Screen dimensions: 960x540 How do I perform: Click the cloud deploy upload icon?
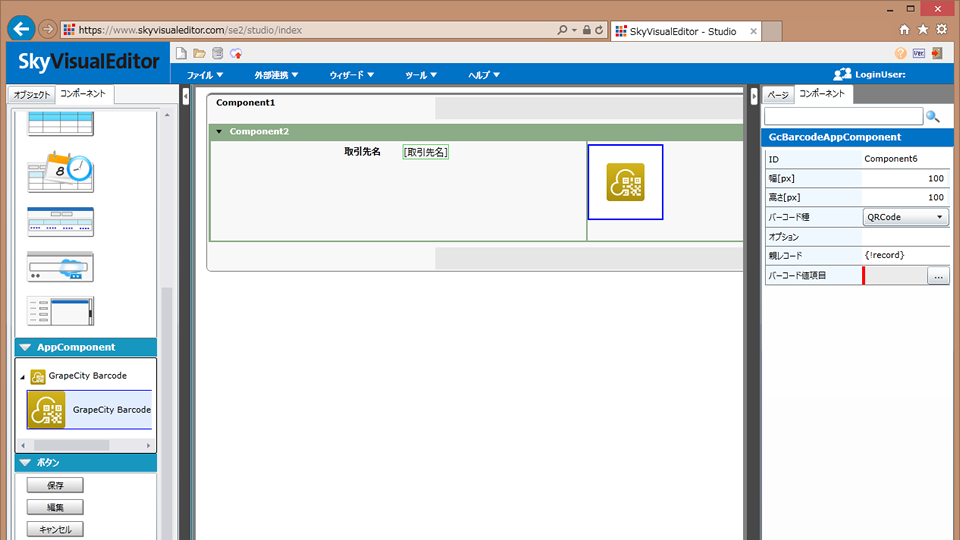(x=236, y=54)
